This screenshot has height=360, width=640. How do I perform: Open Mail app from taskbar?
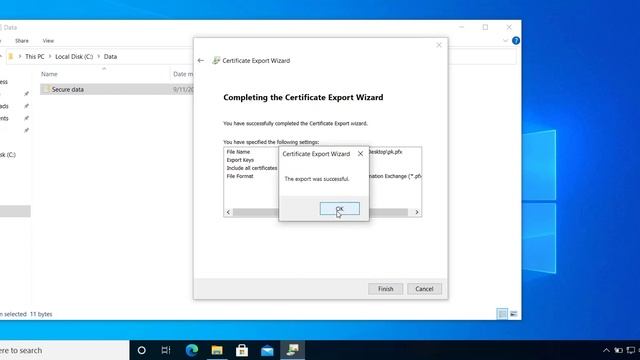pos(267,350)
